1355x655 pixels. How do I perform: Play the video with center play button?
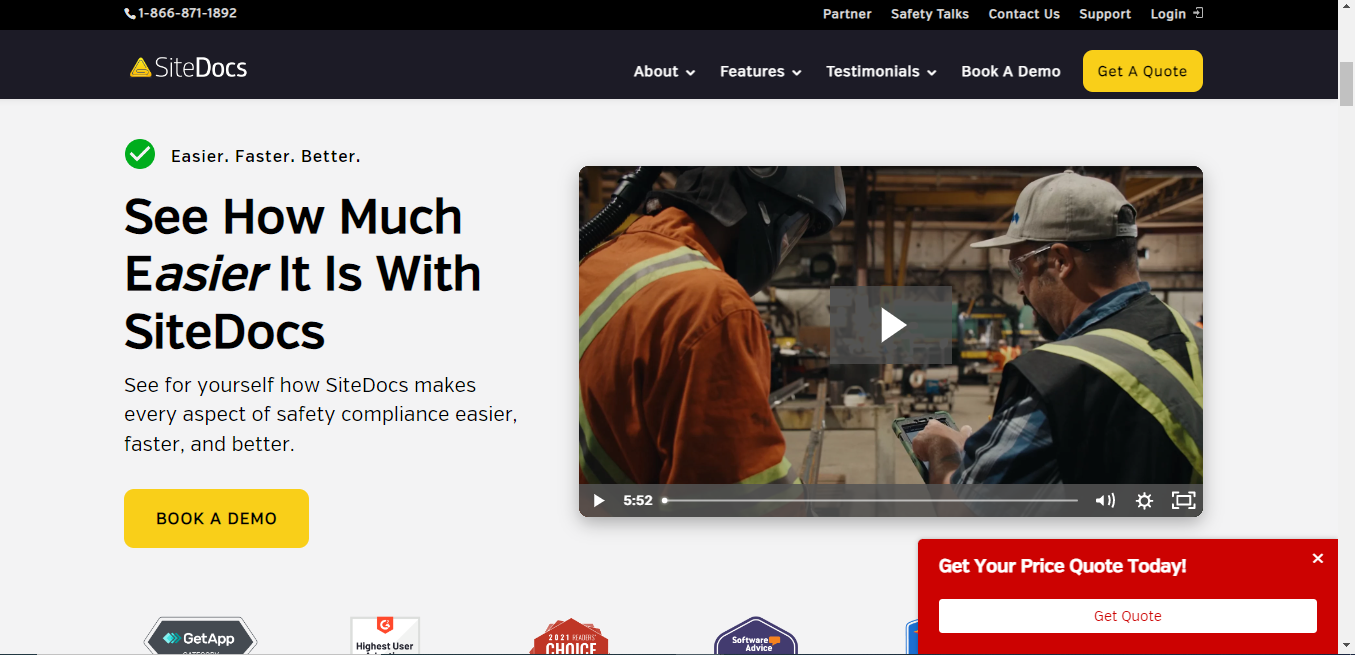(891, 325)
